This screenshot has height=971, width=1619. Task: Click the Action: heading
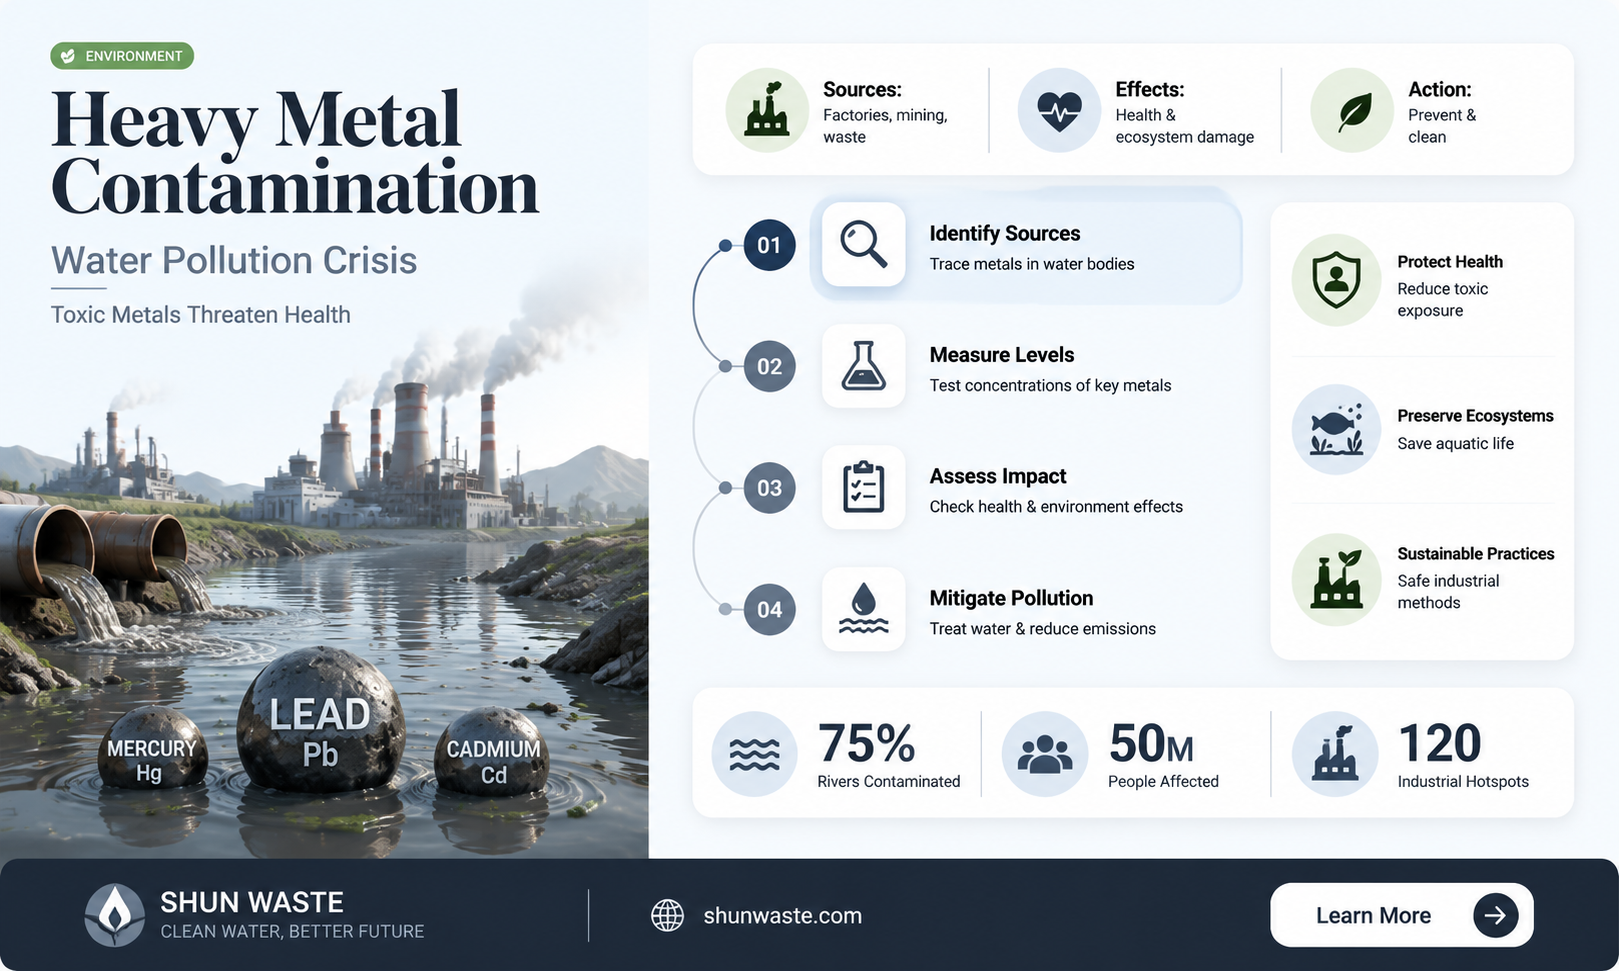click(1440, 89)
